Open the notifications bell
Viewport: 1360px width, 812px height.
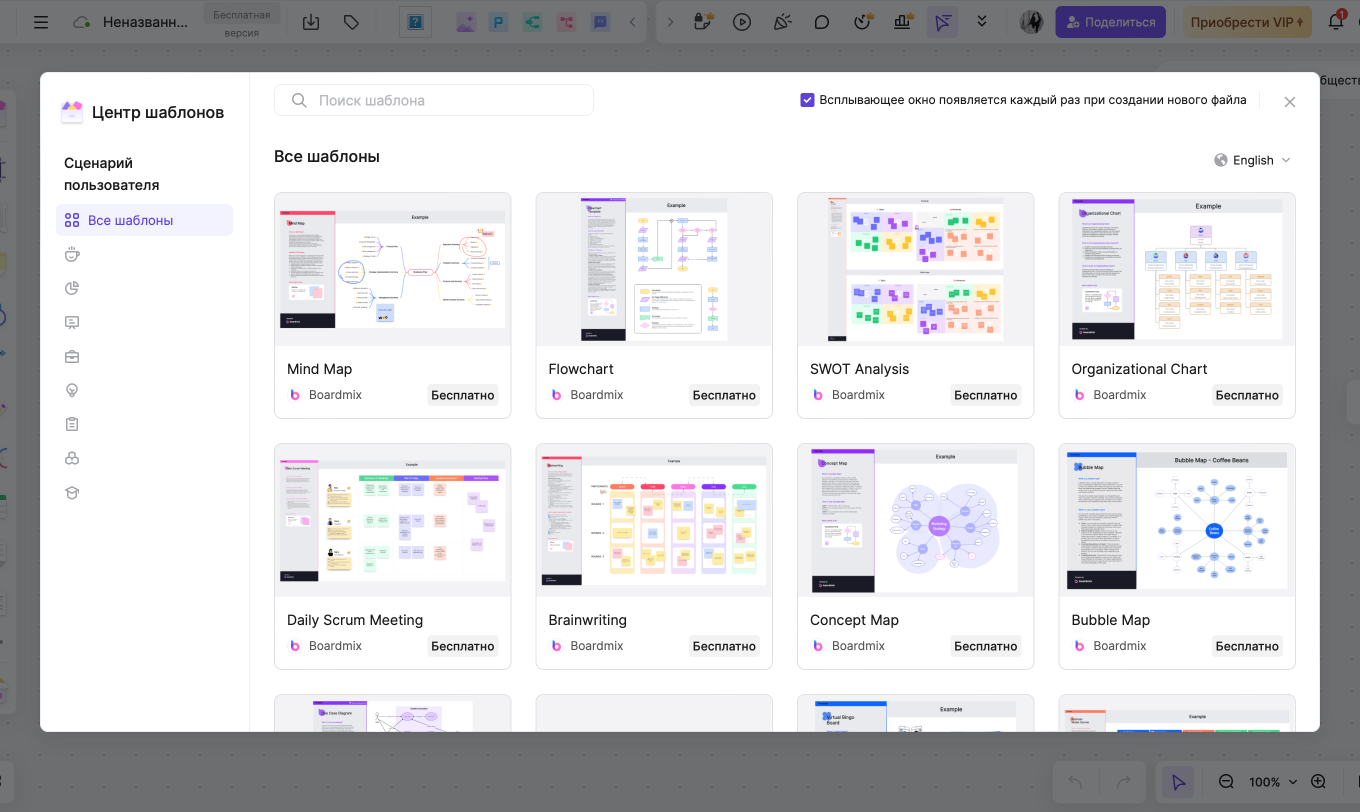[1336, 22]
